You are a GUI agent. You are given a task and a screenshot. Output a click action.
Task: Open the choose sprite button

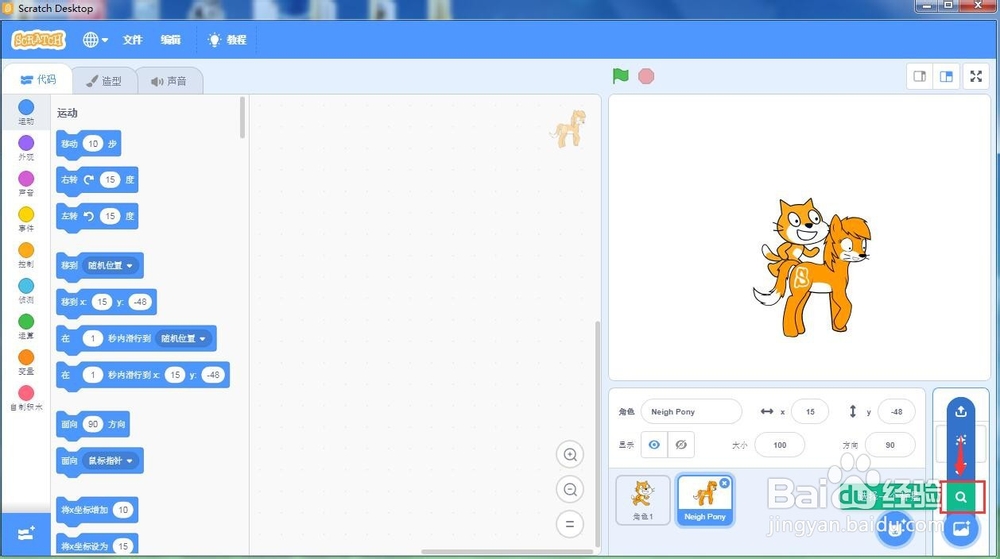896,529
